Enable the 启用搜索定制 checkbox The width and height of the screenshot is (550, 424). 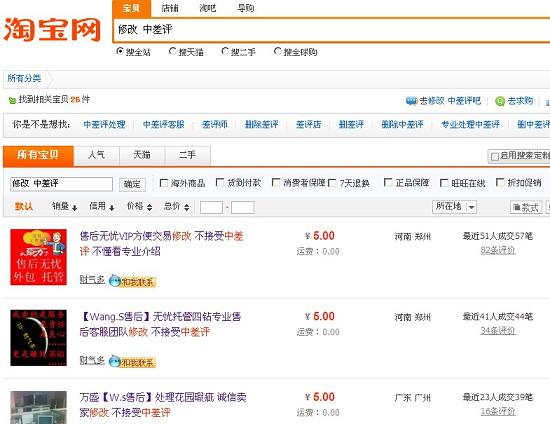click(495, 156)
